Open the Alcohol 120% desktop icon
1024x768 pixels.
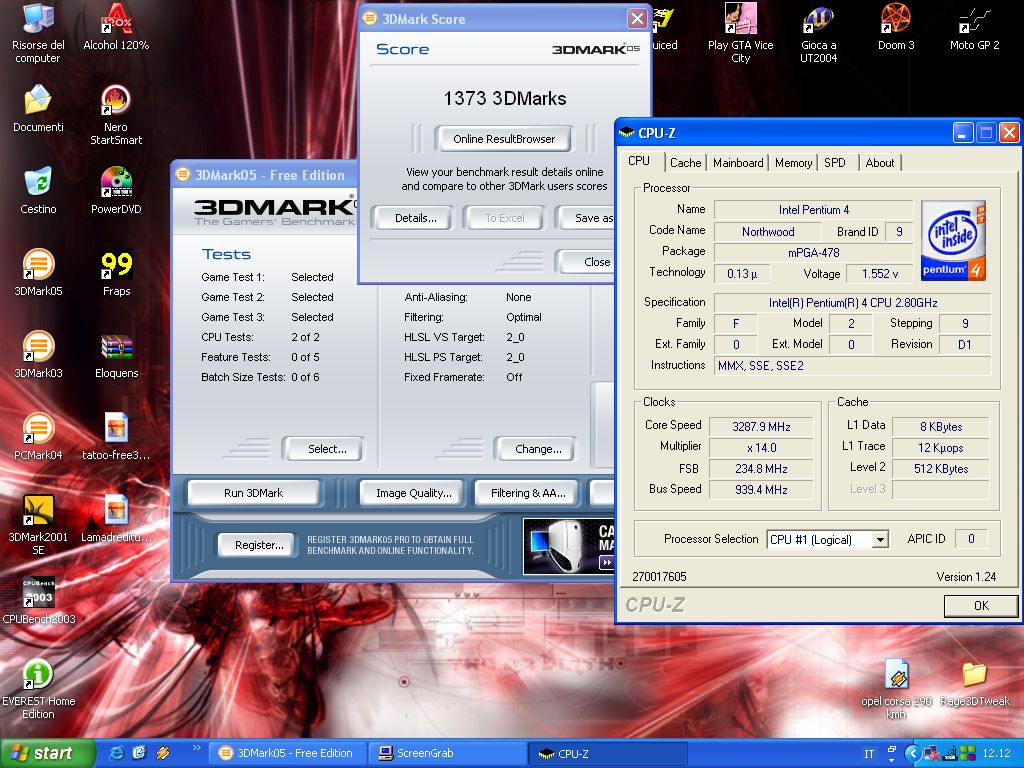click(x=116, y=22)
